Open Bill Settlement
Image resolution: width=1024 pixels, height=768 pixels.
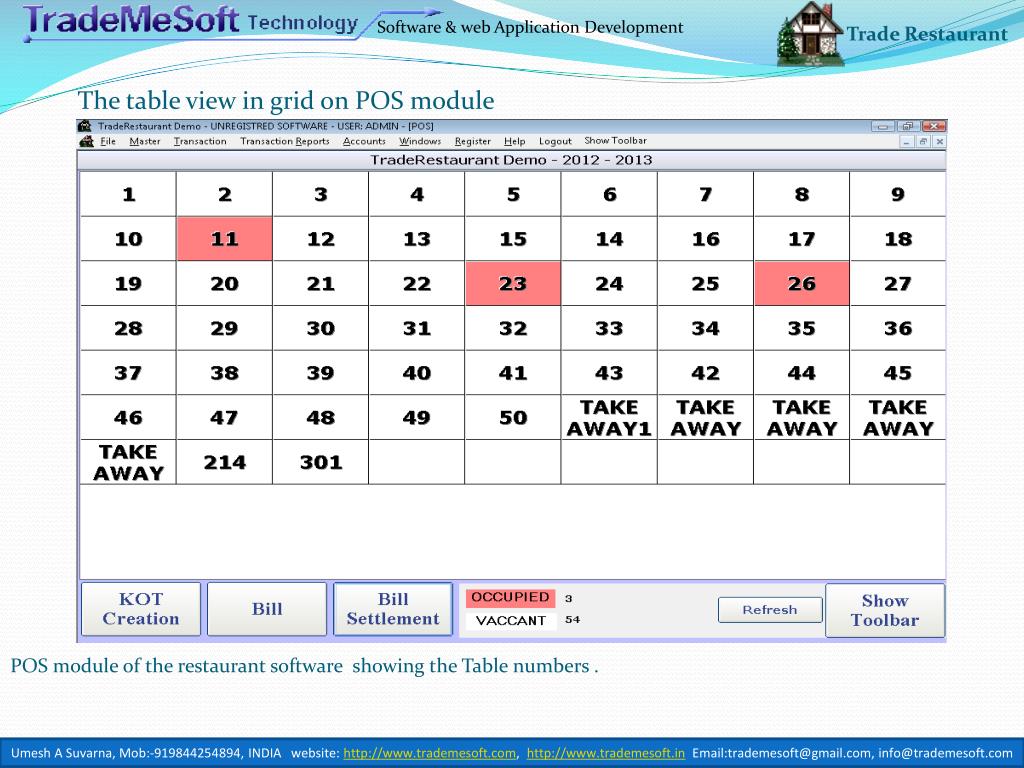pyautogui.click(x=393, y=609)
